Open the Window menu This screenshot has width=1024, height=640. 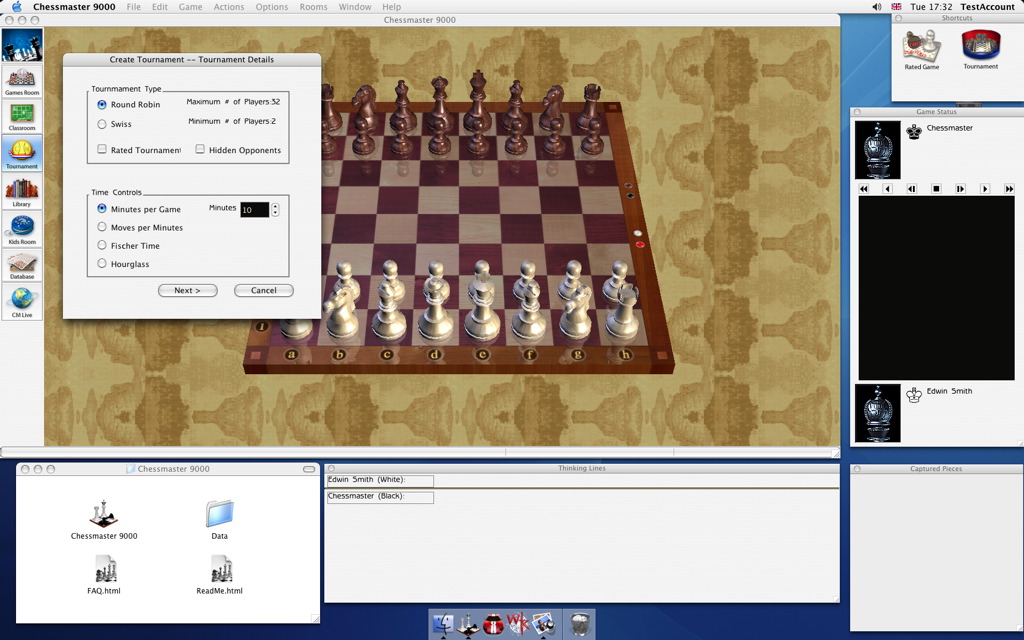355,7
